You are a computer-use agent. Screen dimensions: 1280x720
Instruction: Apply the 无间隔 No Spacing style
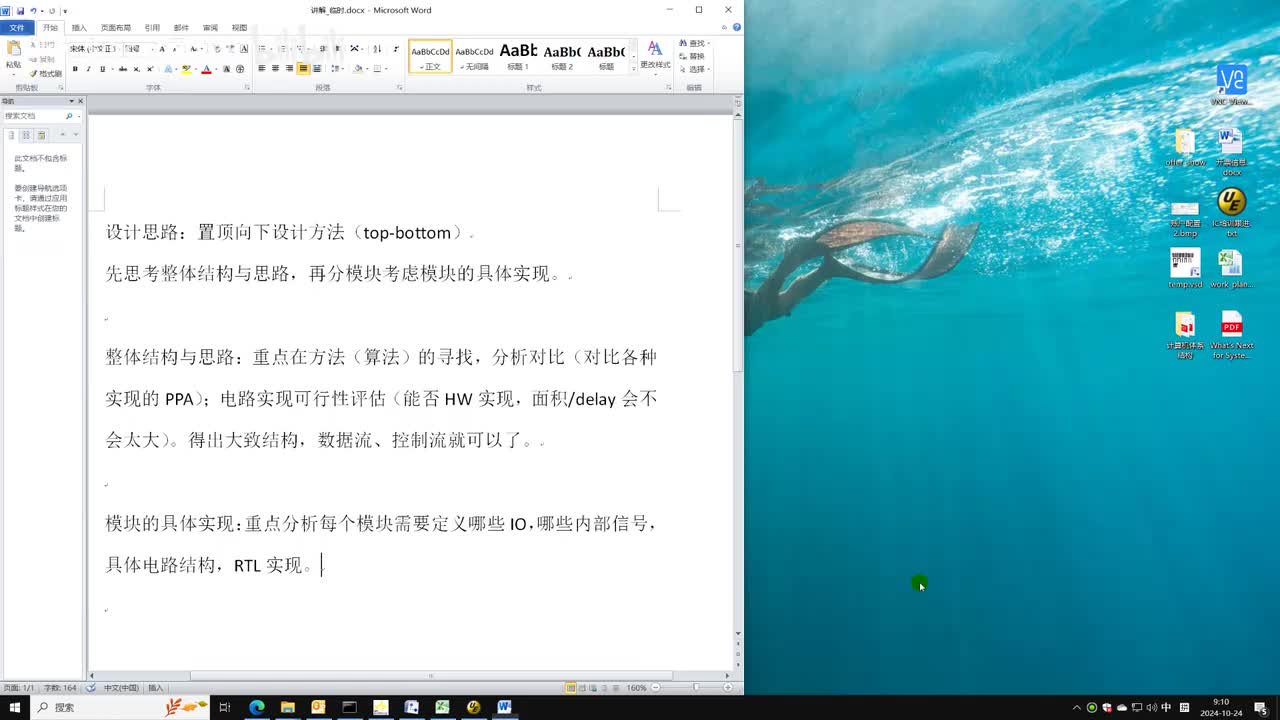tap(474, 56)
